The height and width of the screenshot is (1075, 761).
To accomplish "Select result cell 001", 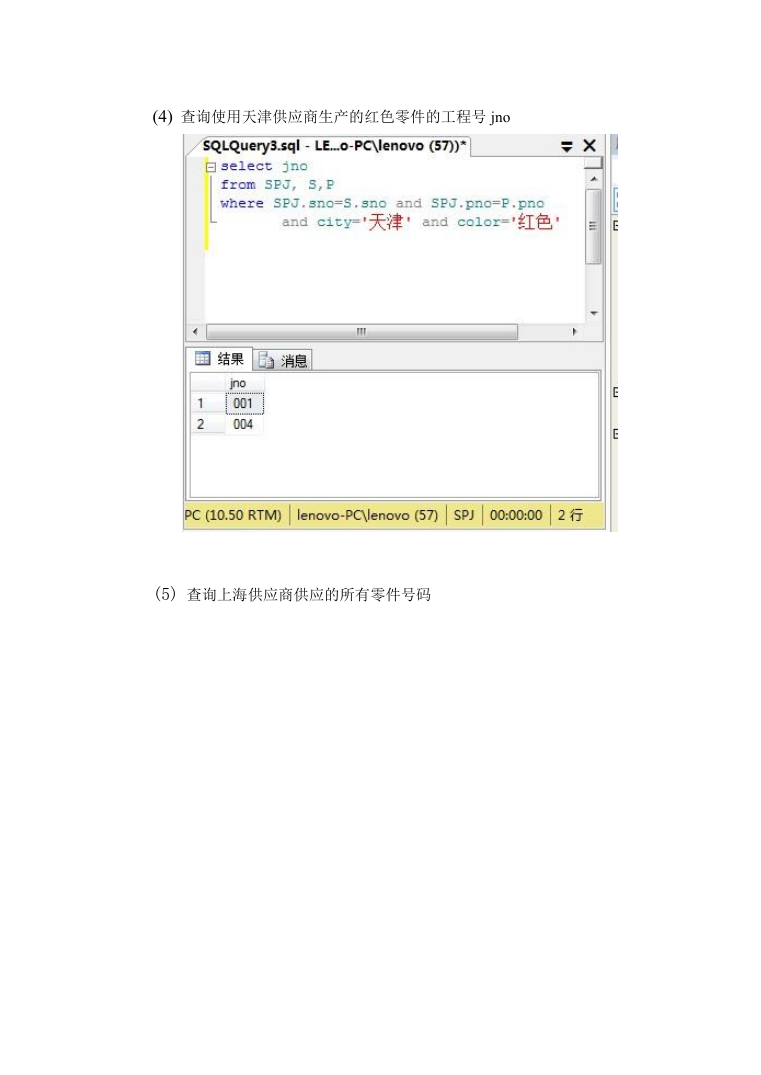I will click(245, 403).
